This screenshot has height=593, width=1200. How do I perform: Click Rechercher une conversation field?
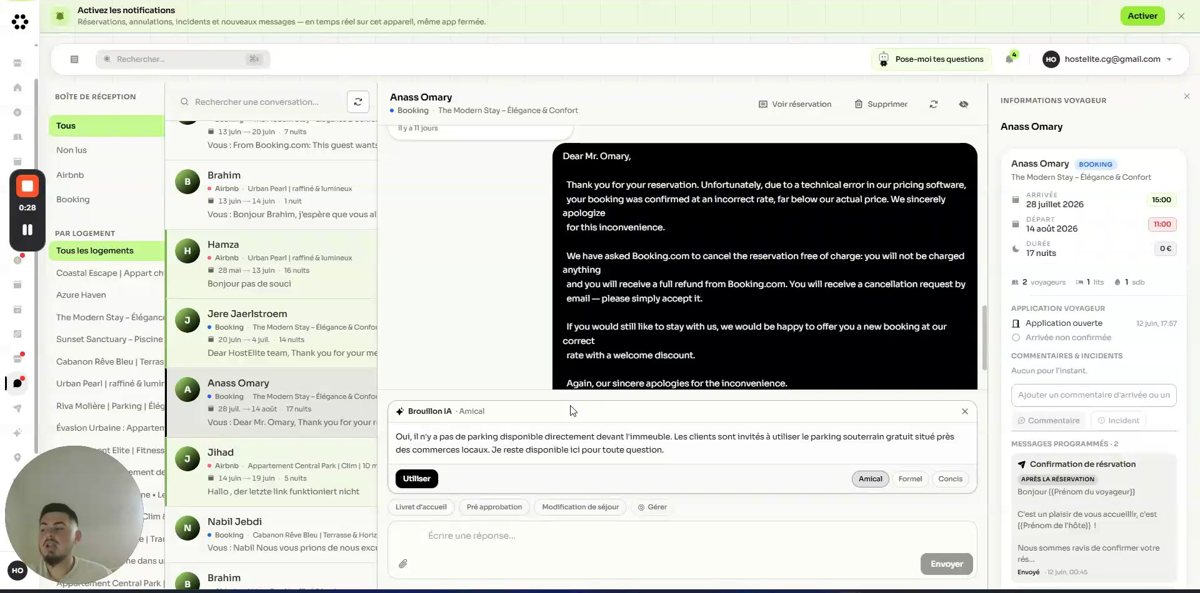coord(258,101)
